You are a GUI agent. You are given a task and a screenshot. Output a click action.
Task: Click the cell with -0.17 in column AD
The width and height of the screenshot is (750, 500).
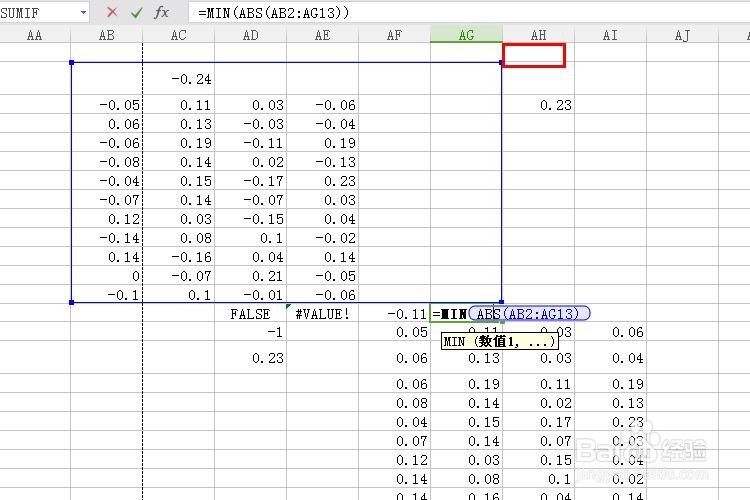[251, 181]
